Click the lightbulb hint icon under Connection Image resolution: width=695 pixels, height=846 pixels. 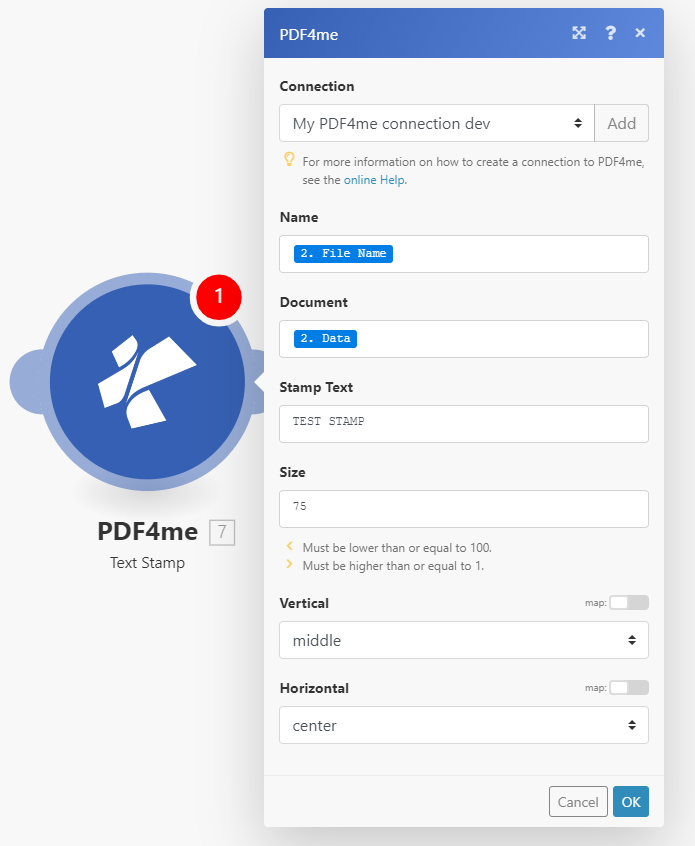289,159
